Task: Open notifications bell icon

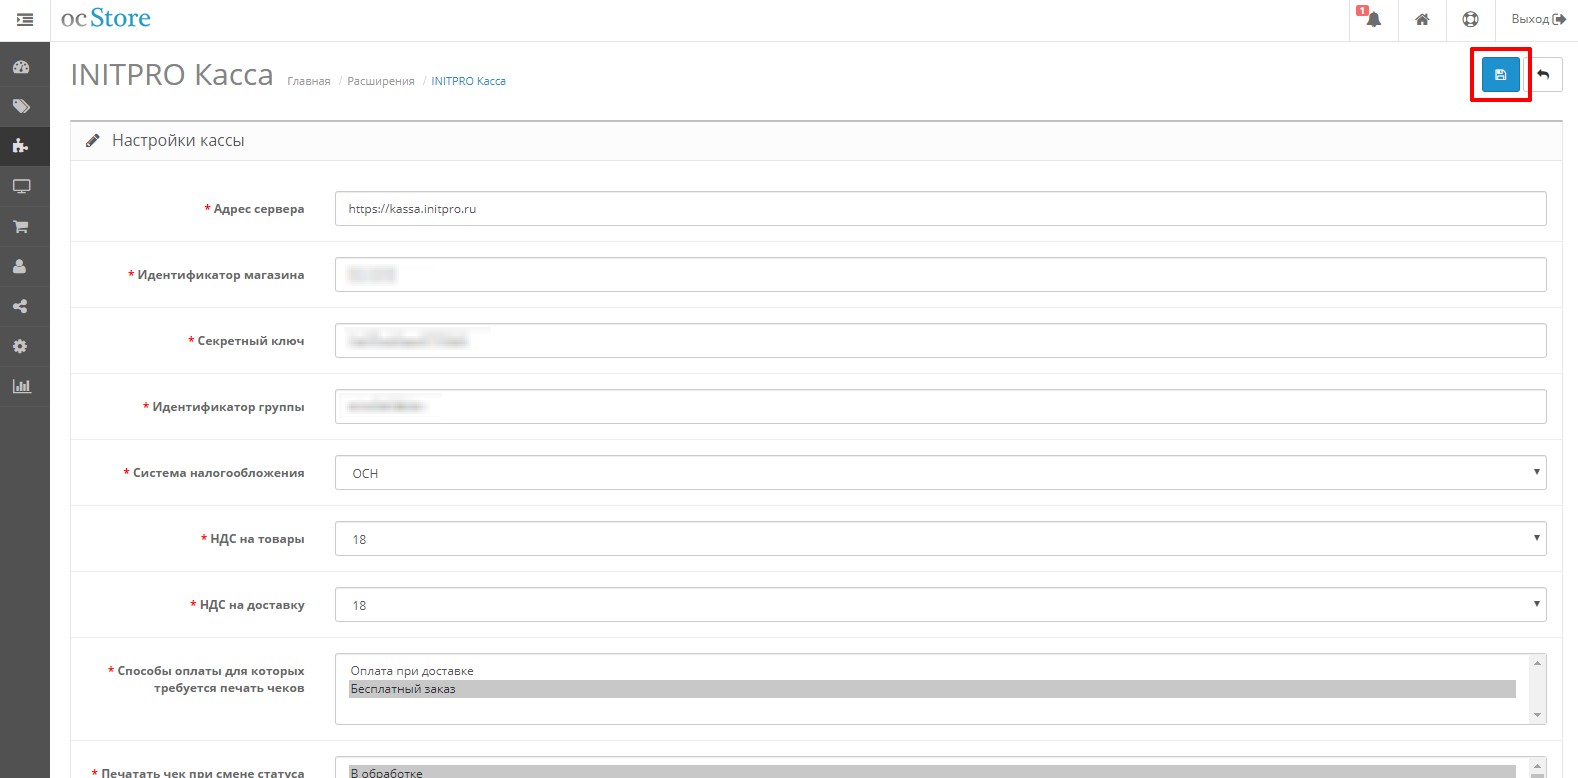Action: (x=1374, y=20)
